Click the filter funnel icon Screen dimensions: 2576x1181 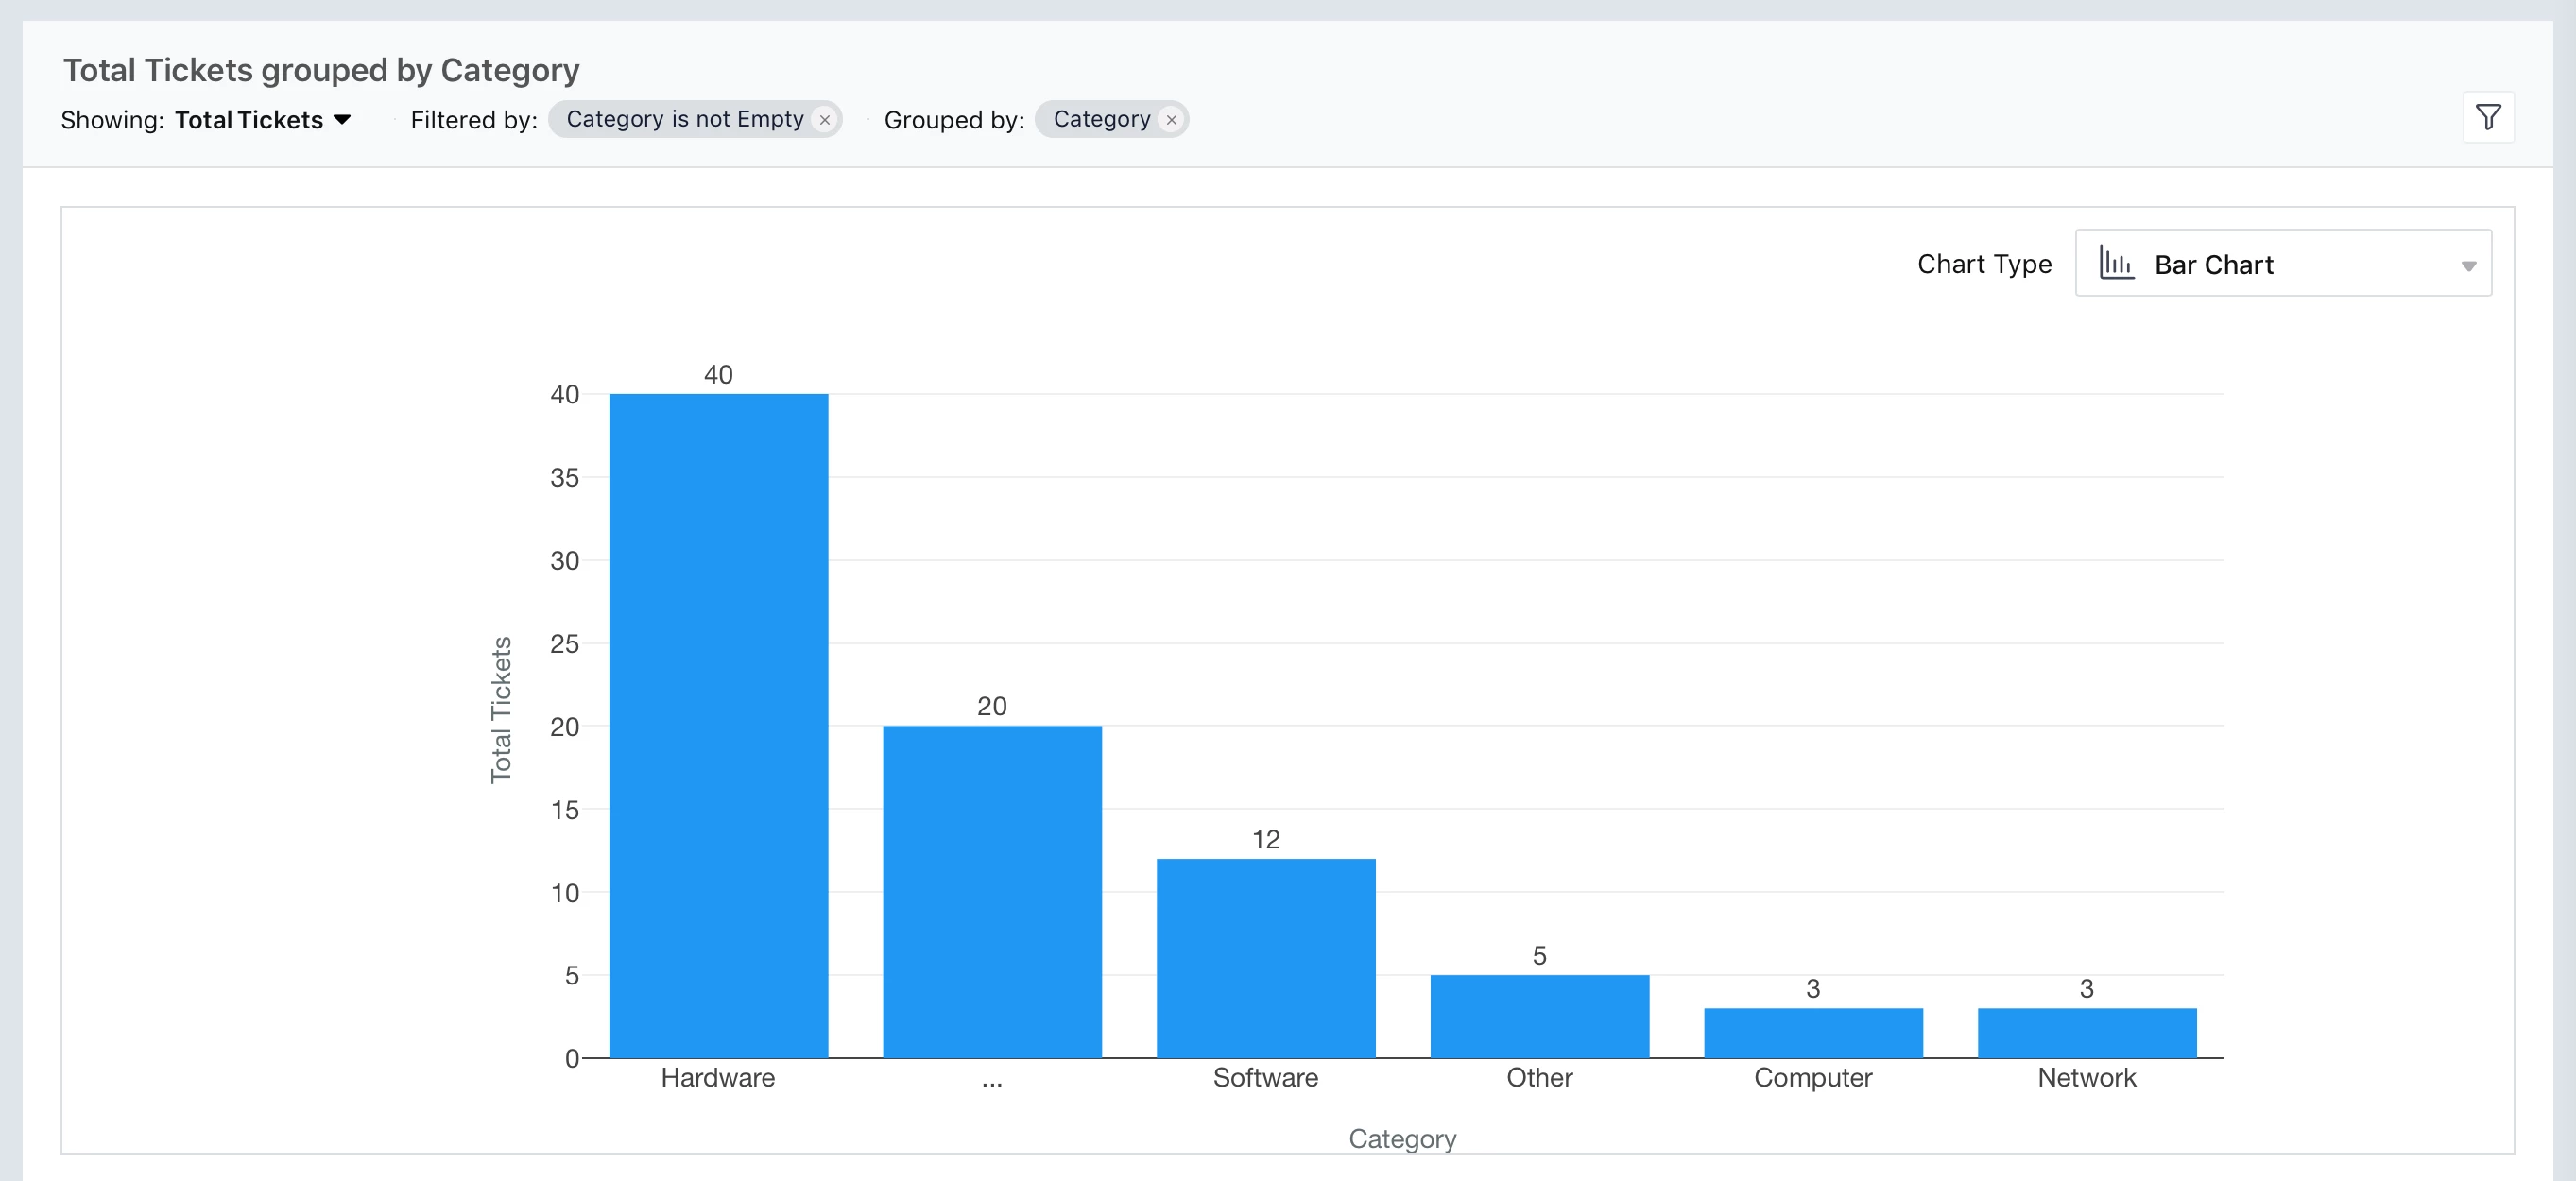click(2487, 118)
